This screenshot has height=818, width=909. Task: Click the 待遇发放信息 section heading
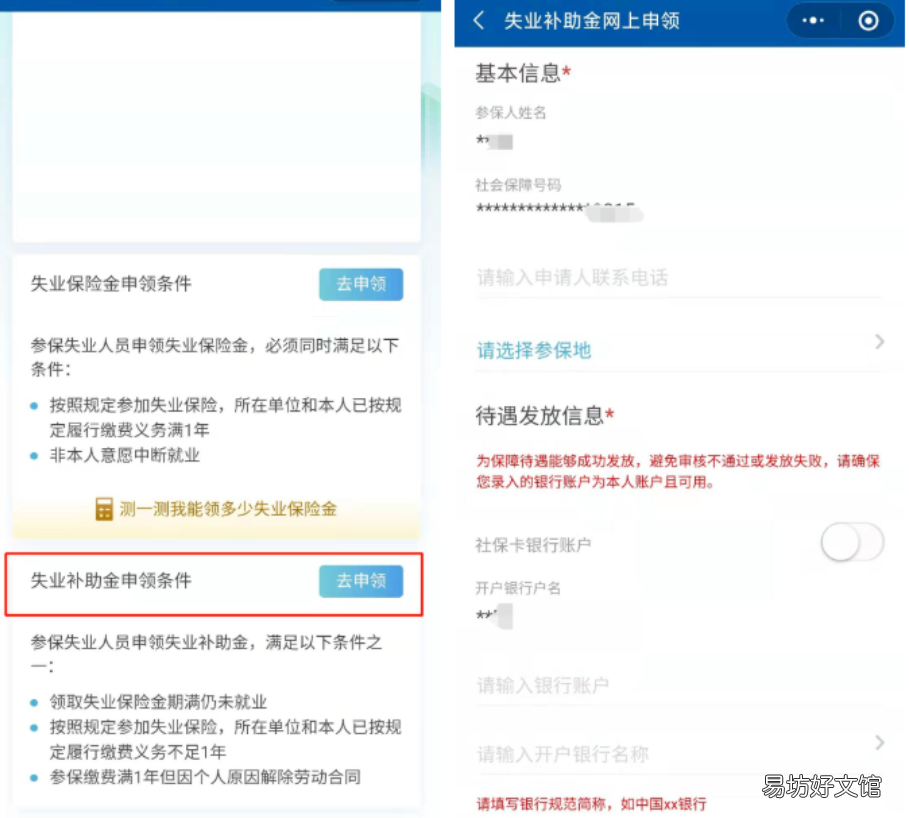pos(544,416)
